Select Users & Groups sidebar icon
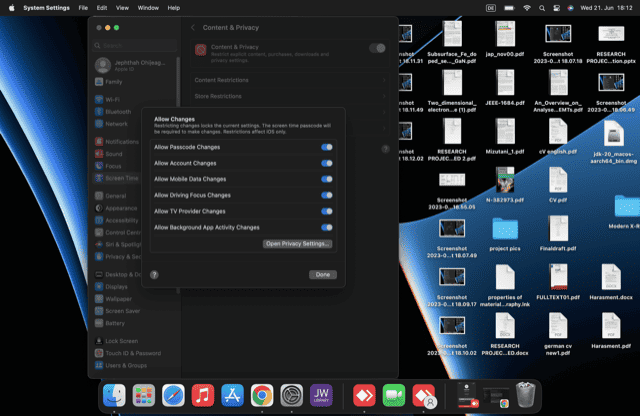 (99, 365)
